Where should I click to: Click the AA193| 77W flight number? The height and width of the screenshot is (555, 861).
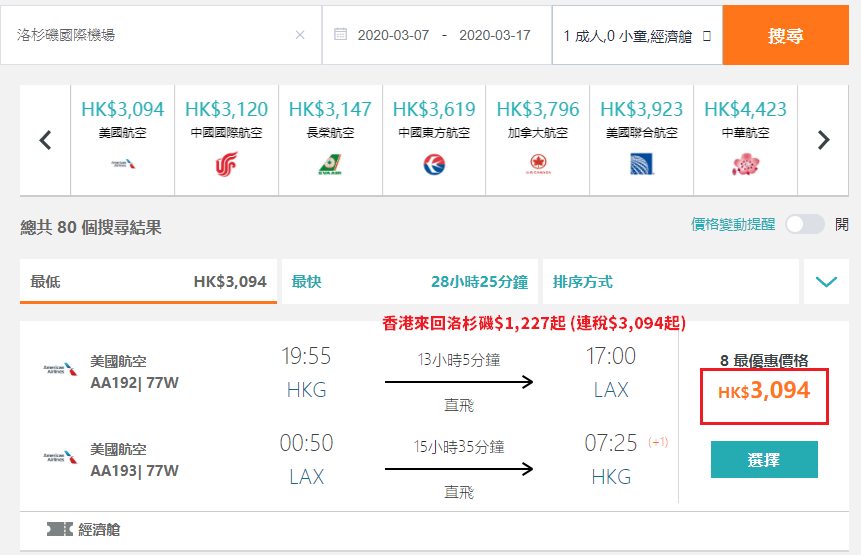click(x=135, y=470)
